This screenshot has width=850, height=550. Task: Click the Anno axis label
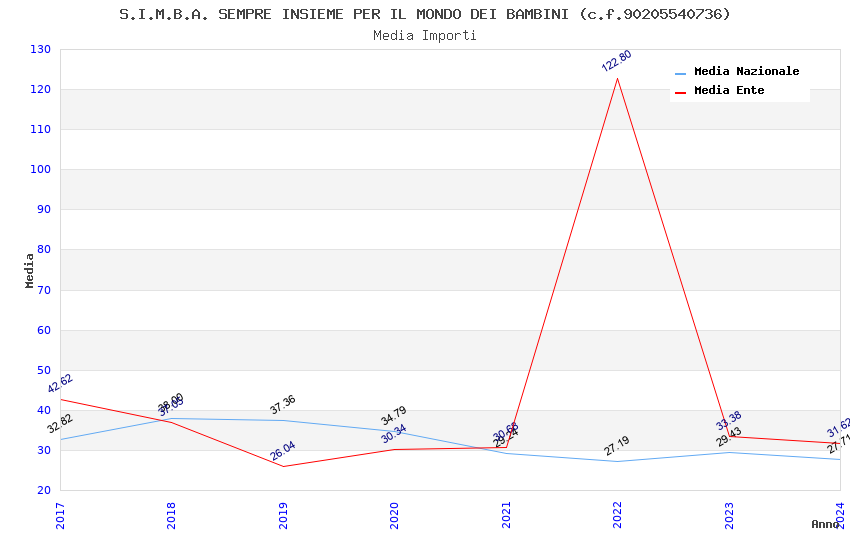[825, 524]
